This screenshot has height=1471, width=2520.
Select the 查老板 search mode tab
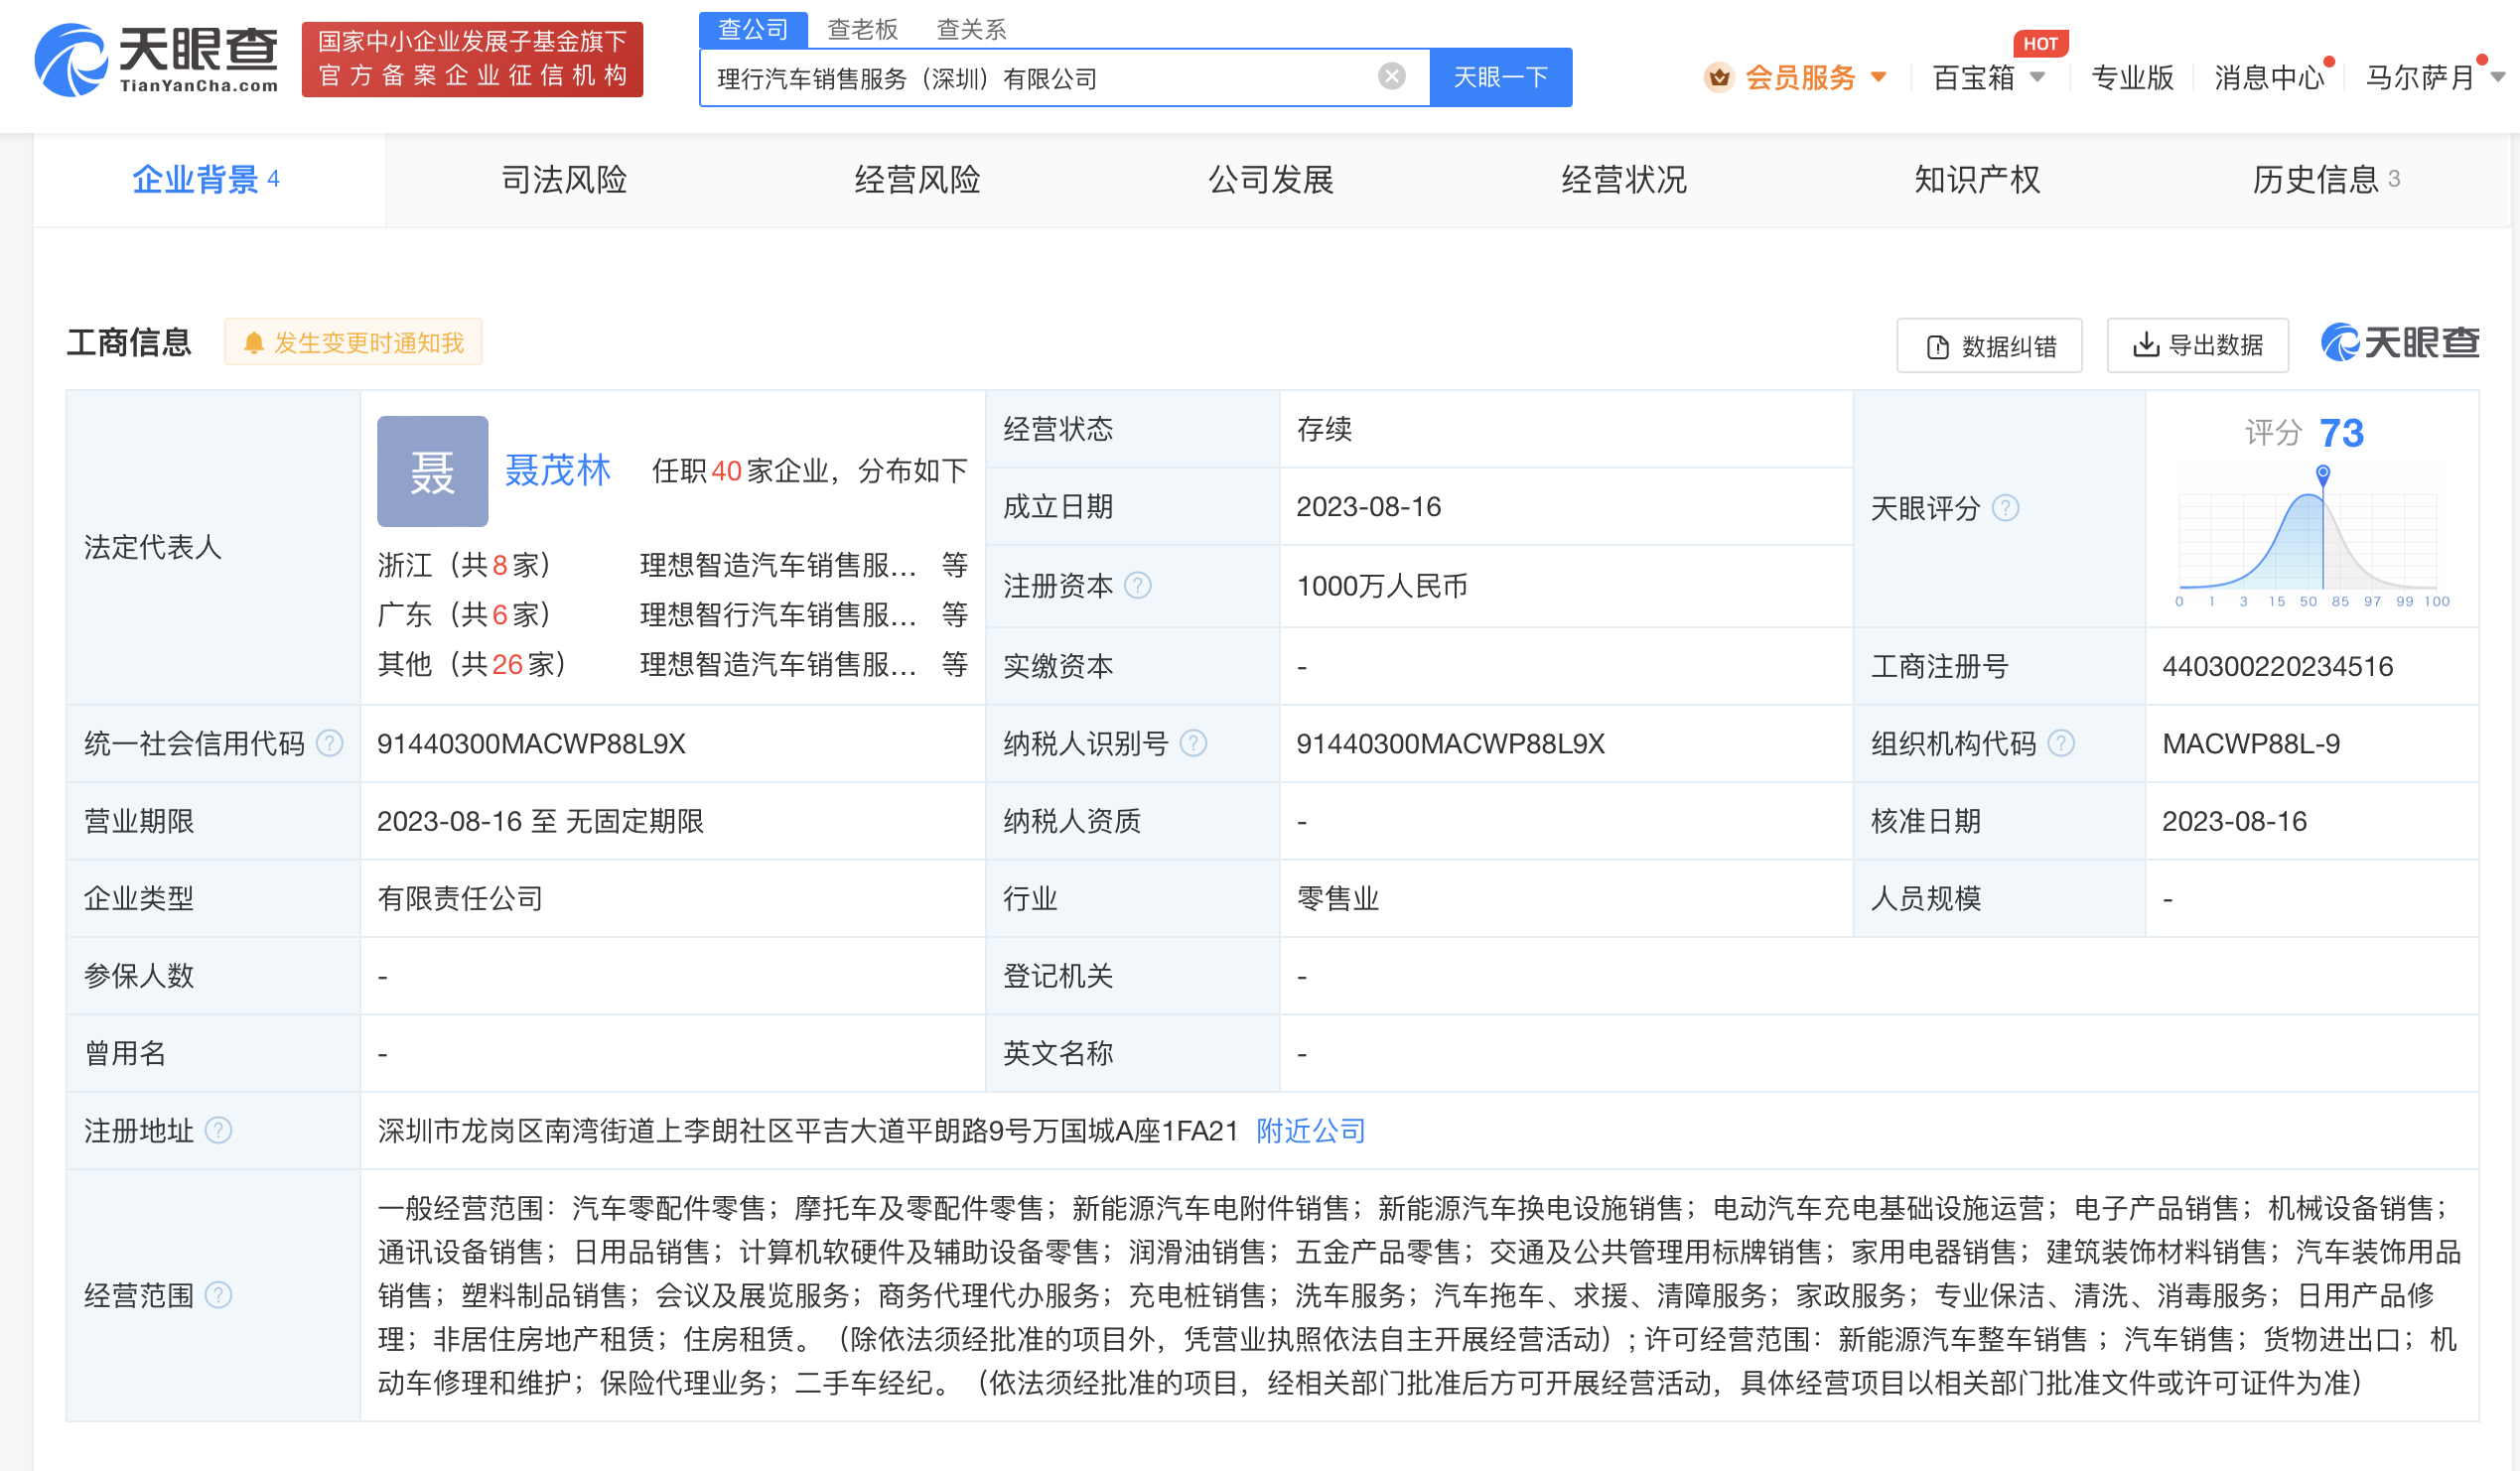tap(862, 29)
